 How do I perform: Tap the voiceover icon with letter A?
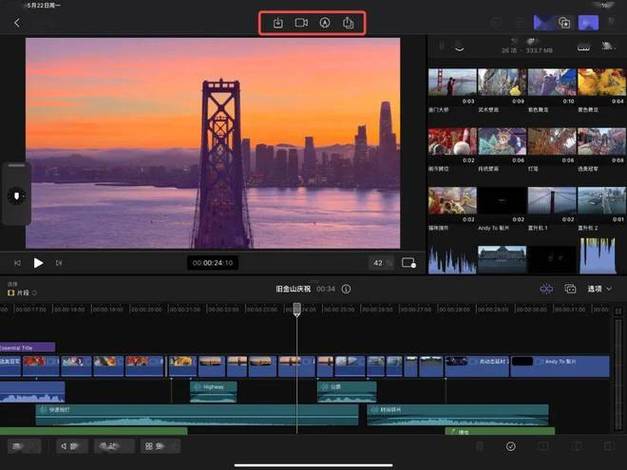pos(325,23)
